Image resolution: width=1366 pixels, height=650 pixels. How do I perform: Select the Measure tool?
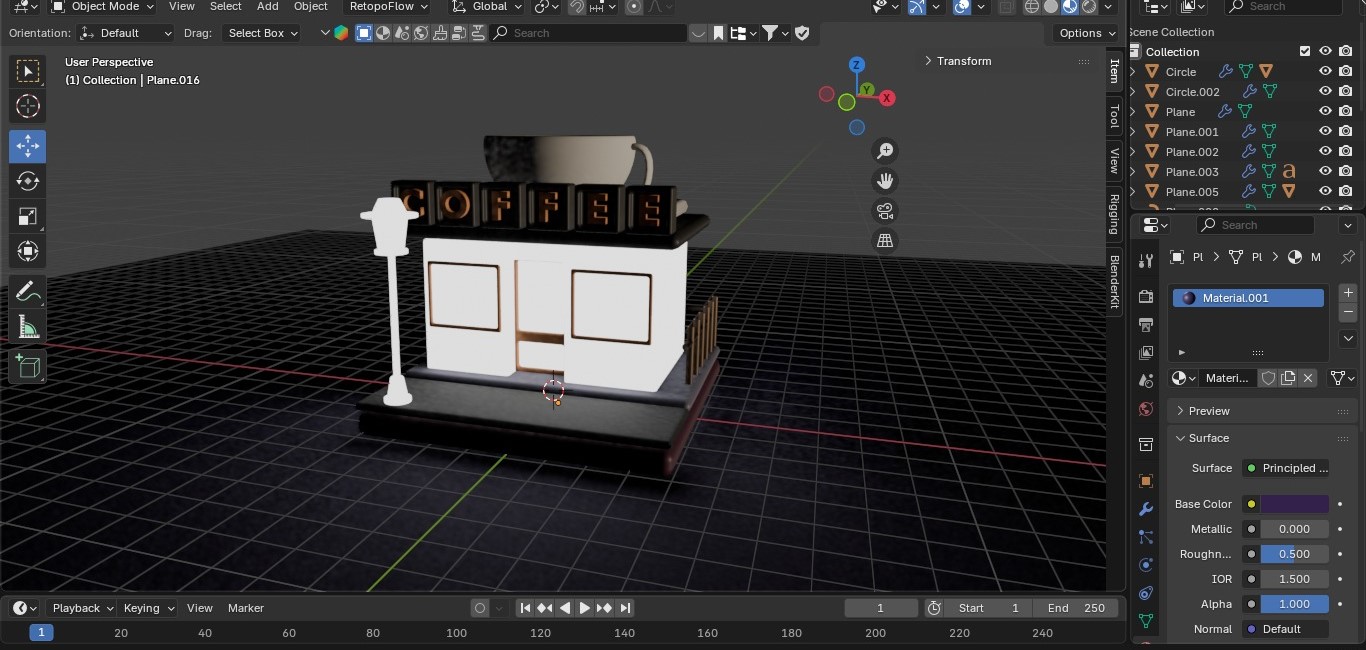coord(28,327)
